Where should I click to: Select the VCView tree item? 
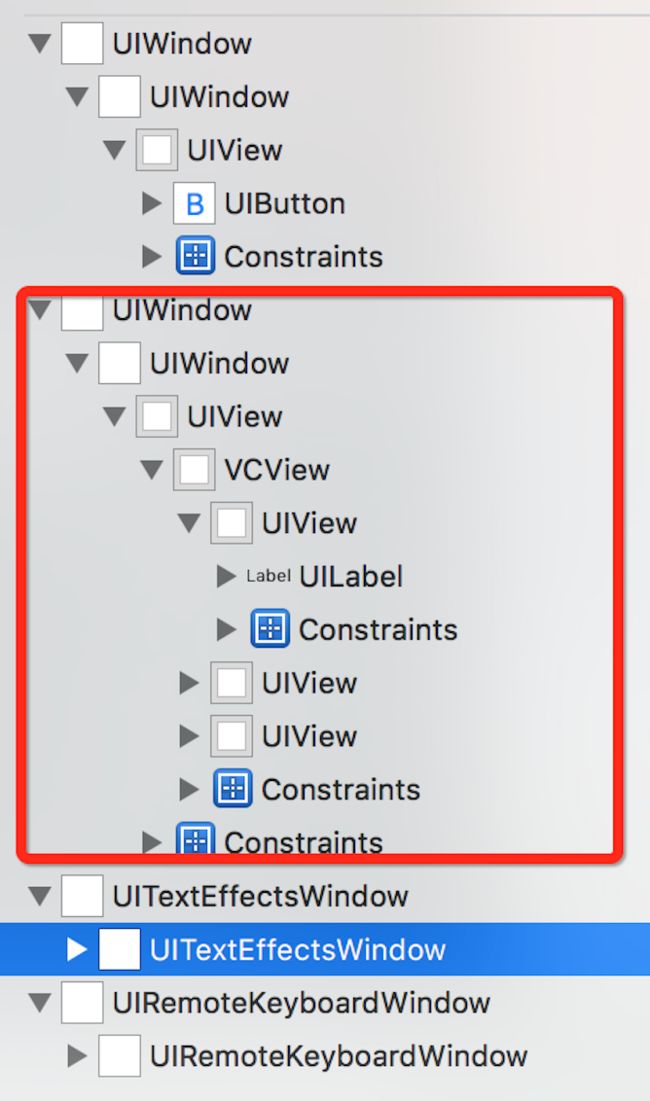(277, 470)
